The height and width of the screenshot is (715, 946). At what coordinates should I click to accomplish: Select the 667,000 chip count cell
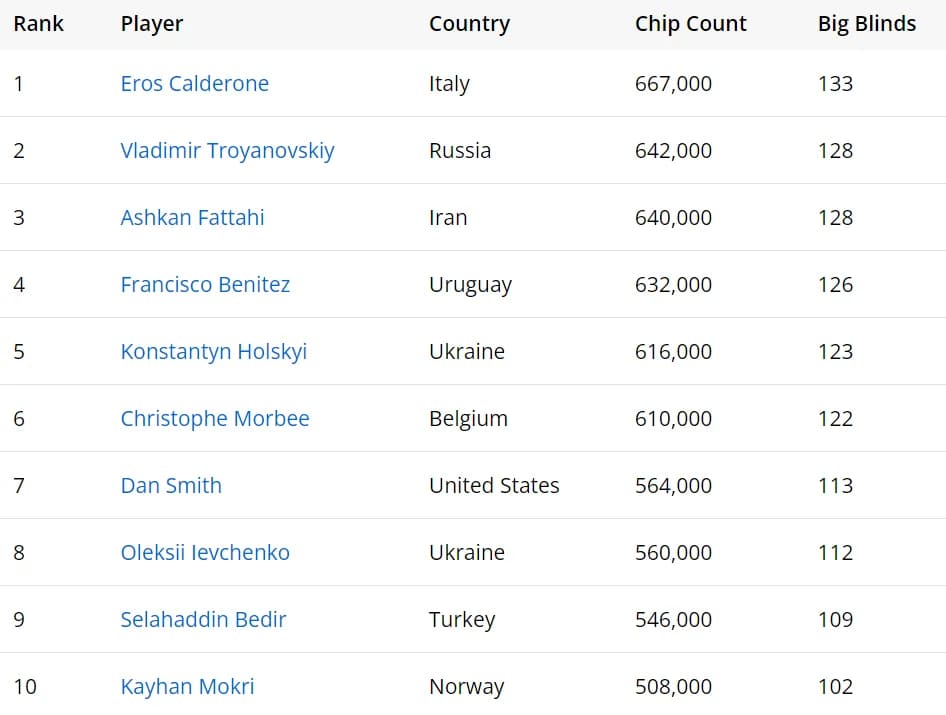pos(673,83)
